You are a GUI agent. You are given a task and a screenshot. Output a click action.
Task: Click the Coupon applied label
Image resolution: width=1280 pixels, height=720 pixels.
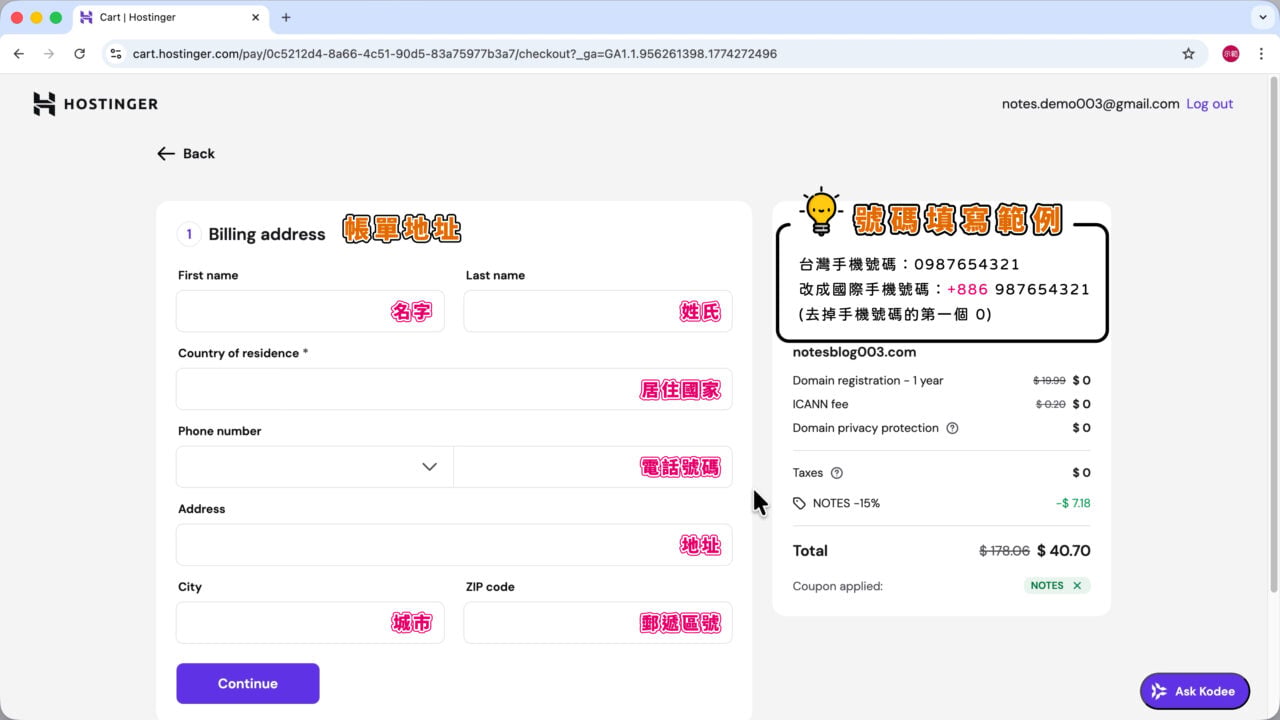click(x=837, y=586)
